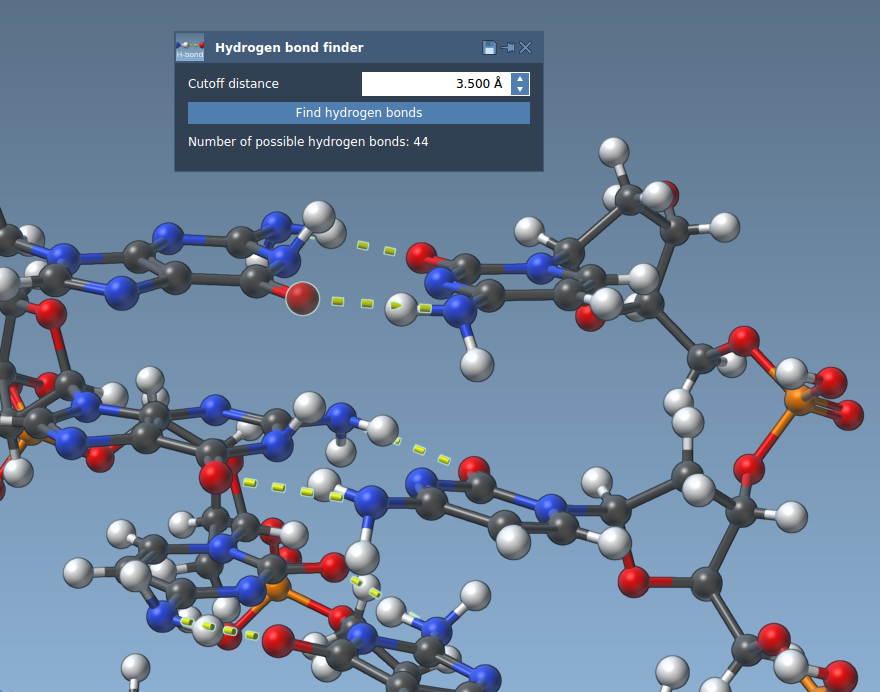Select the blue nitrogen right of the highlighted oxygen
The width and height of the screenshot is (880, 692).
[459, 311]
